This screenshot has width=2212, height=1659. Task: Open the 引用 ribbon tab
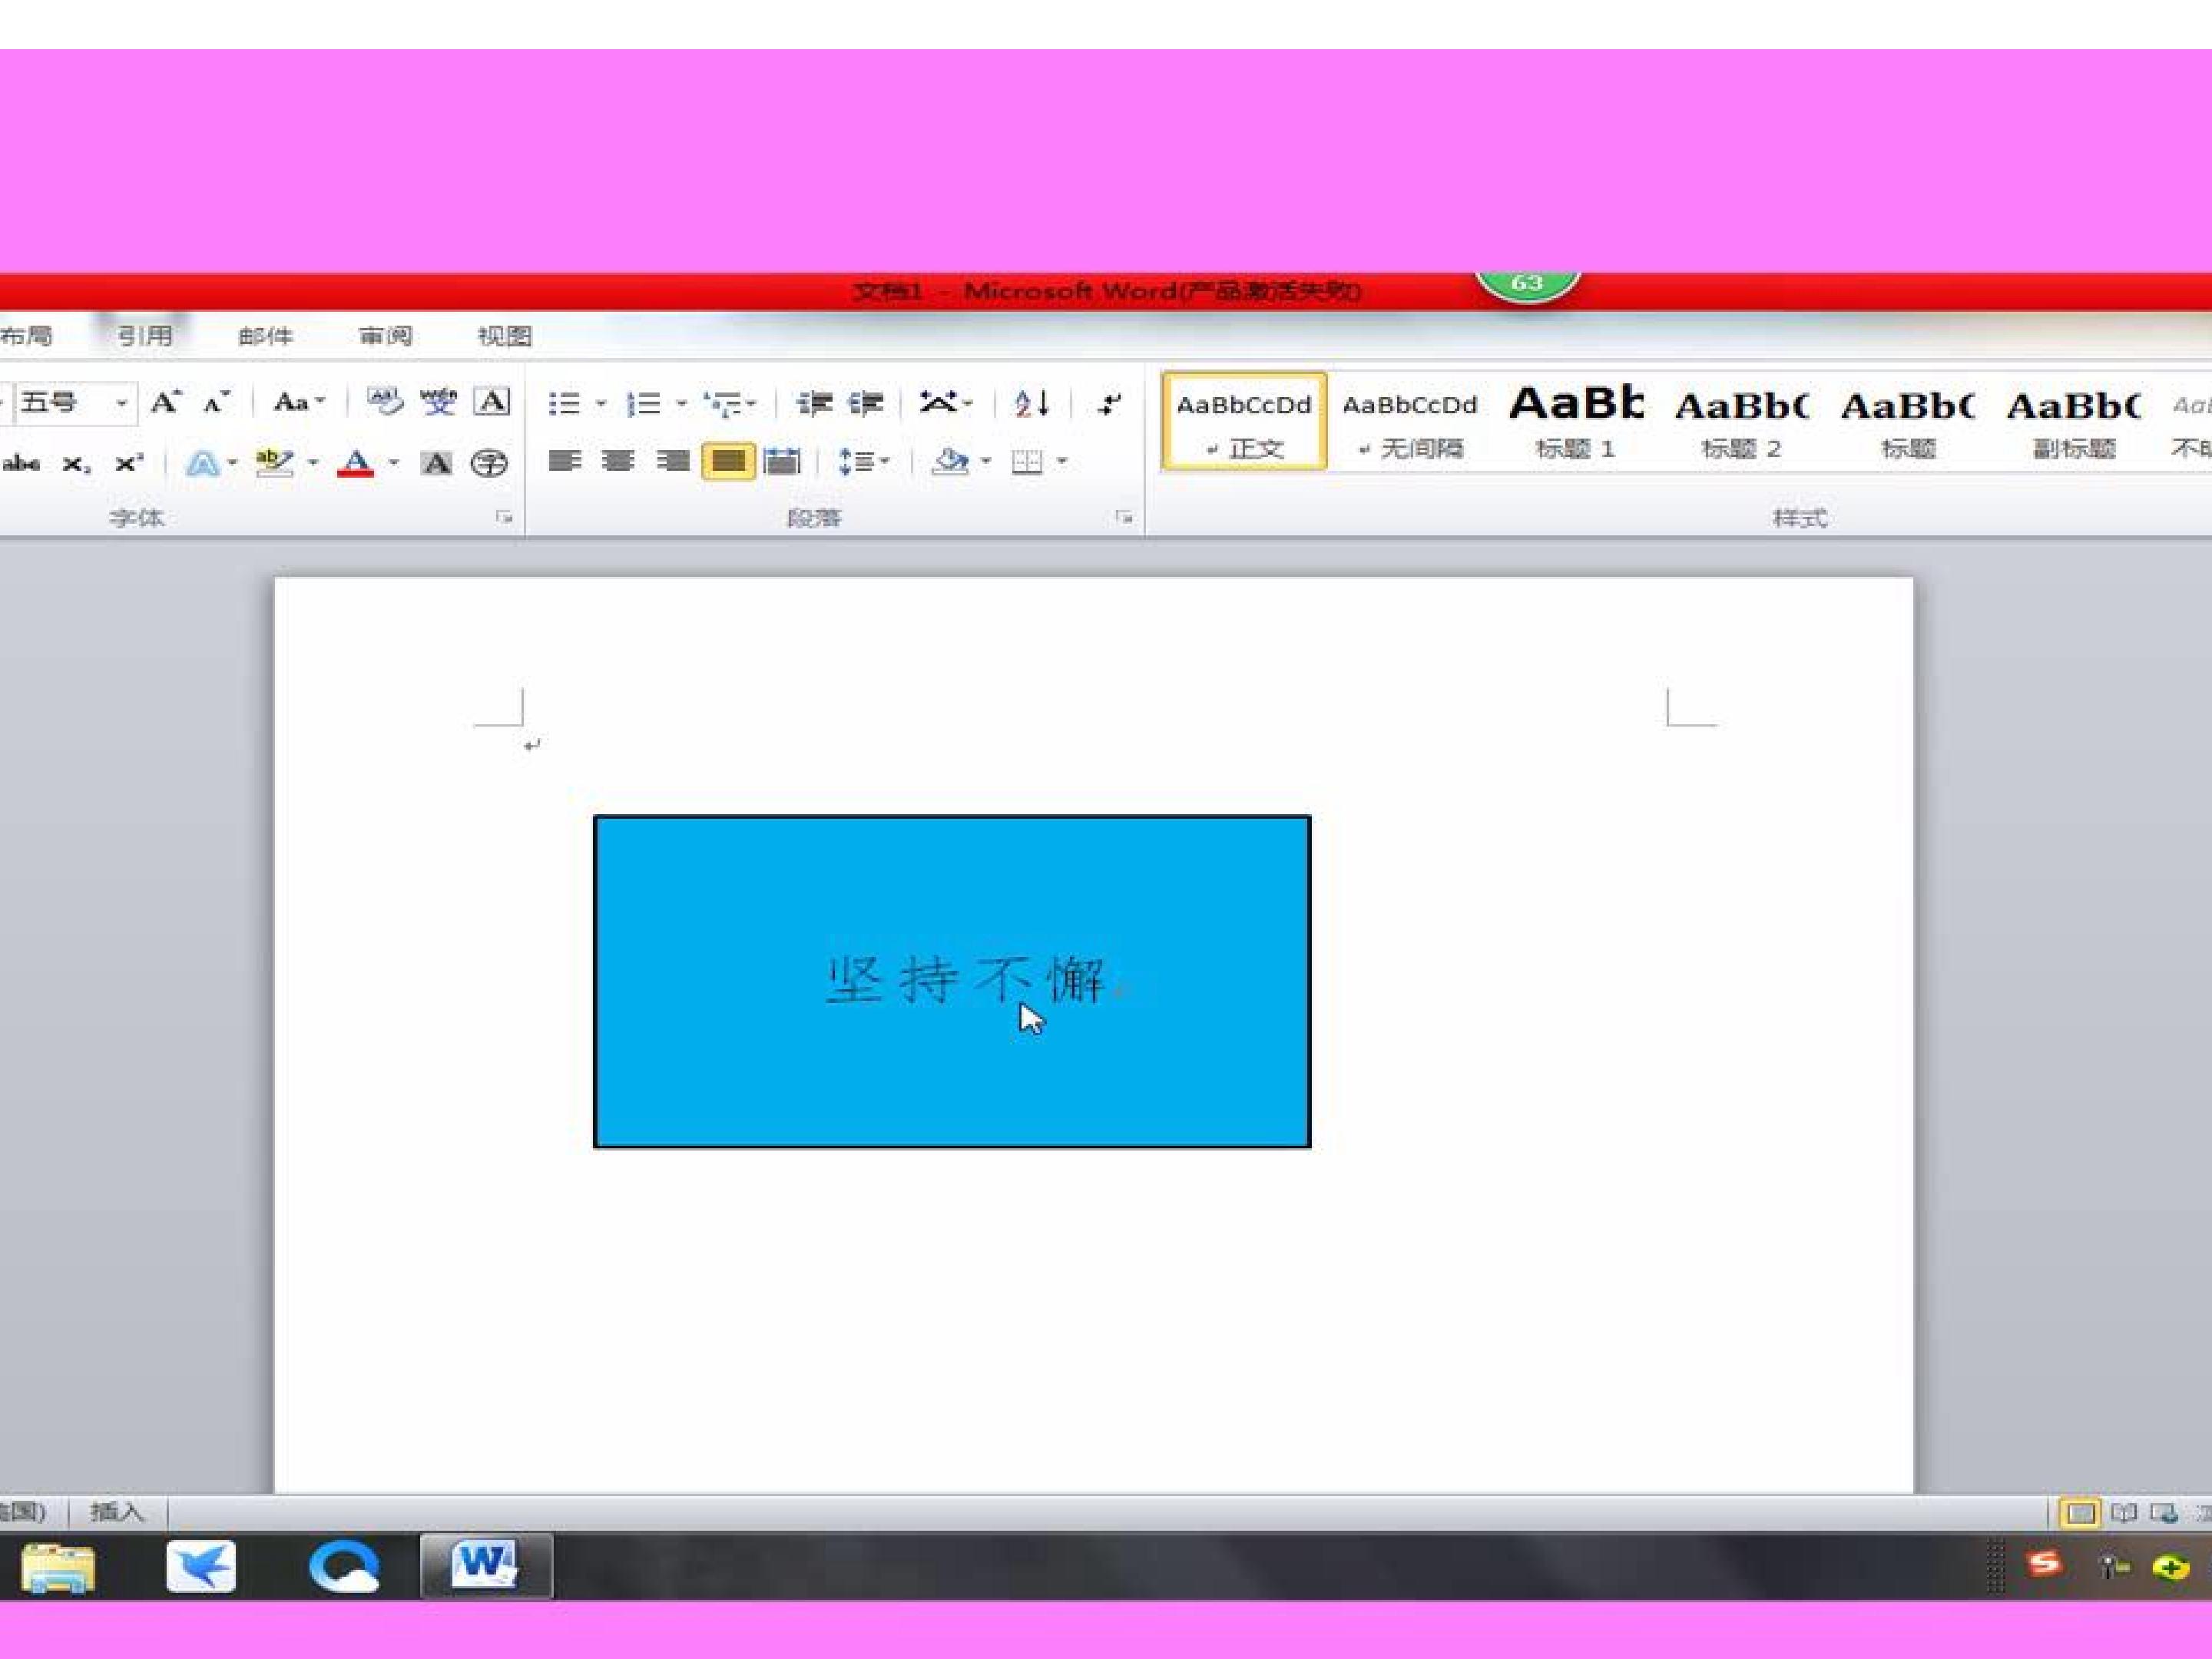click(x=144, y=336)
